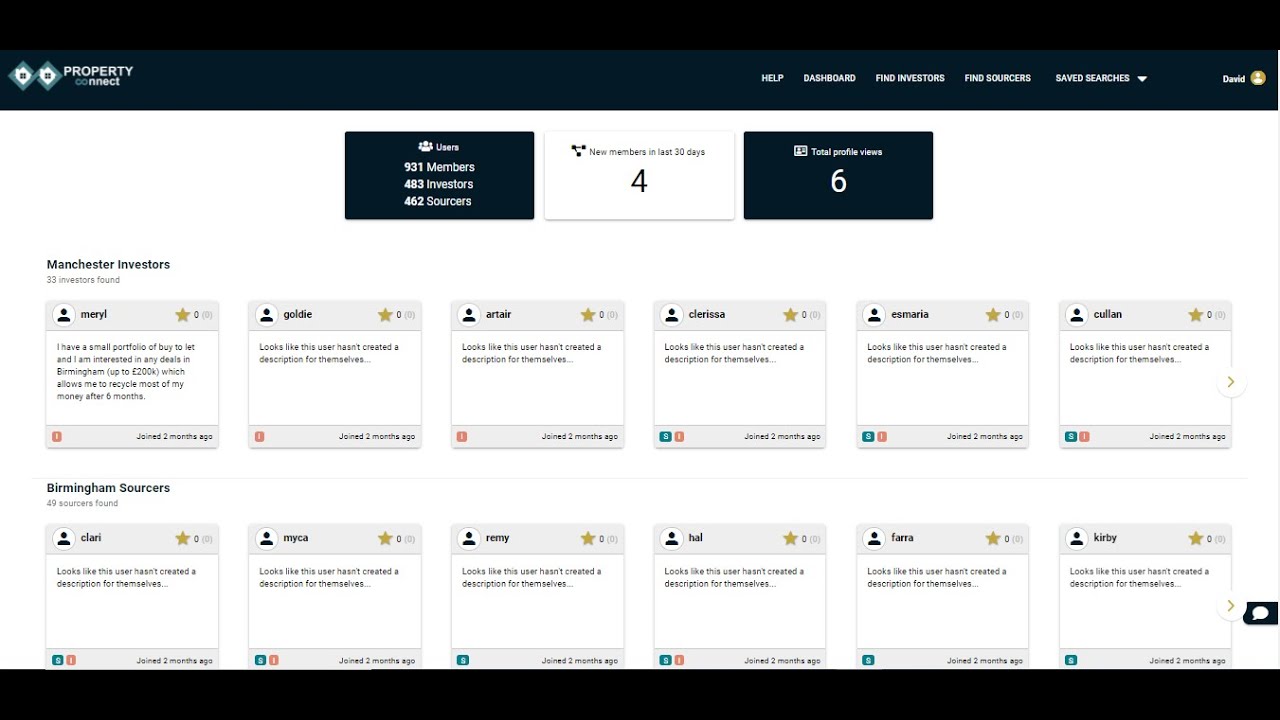Screen dimensions: 1280x720
Task: Open the Help menu item
Action: click(772, 78)
